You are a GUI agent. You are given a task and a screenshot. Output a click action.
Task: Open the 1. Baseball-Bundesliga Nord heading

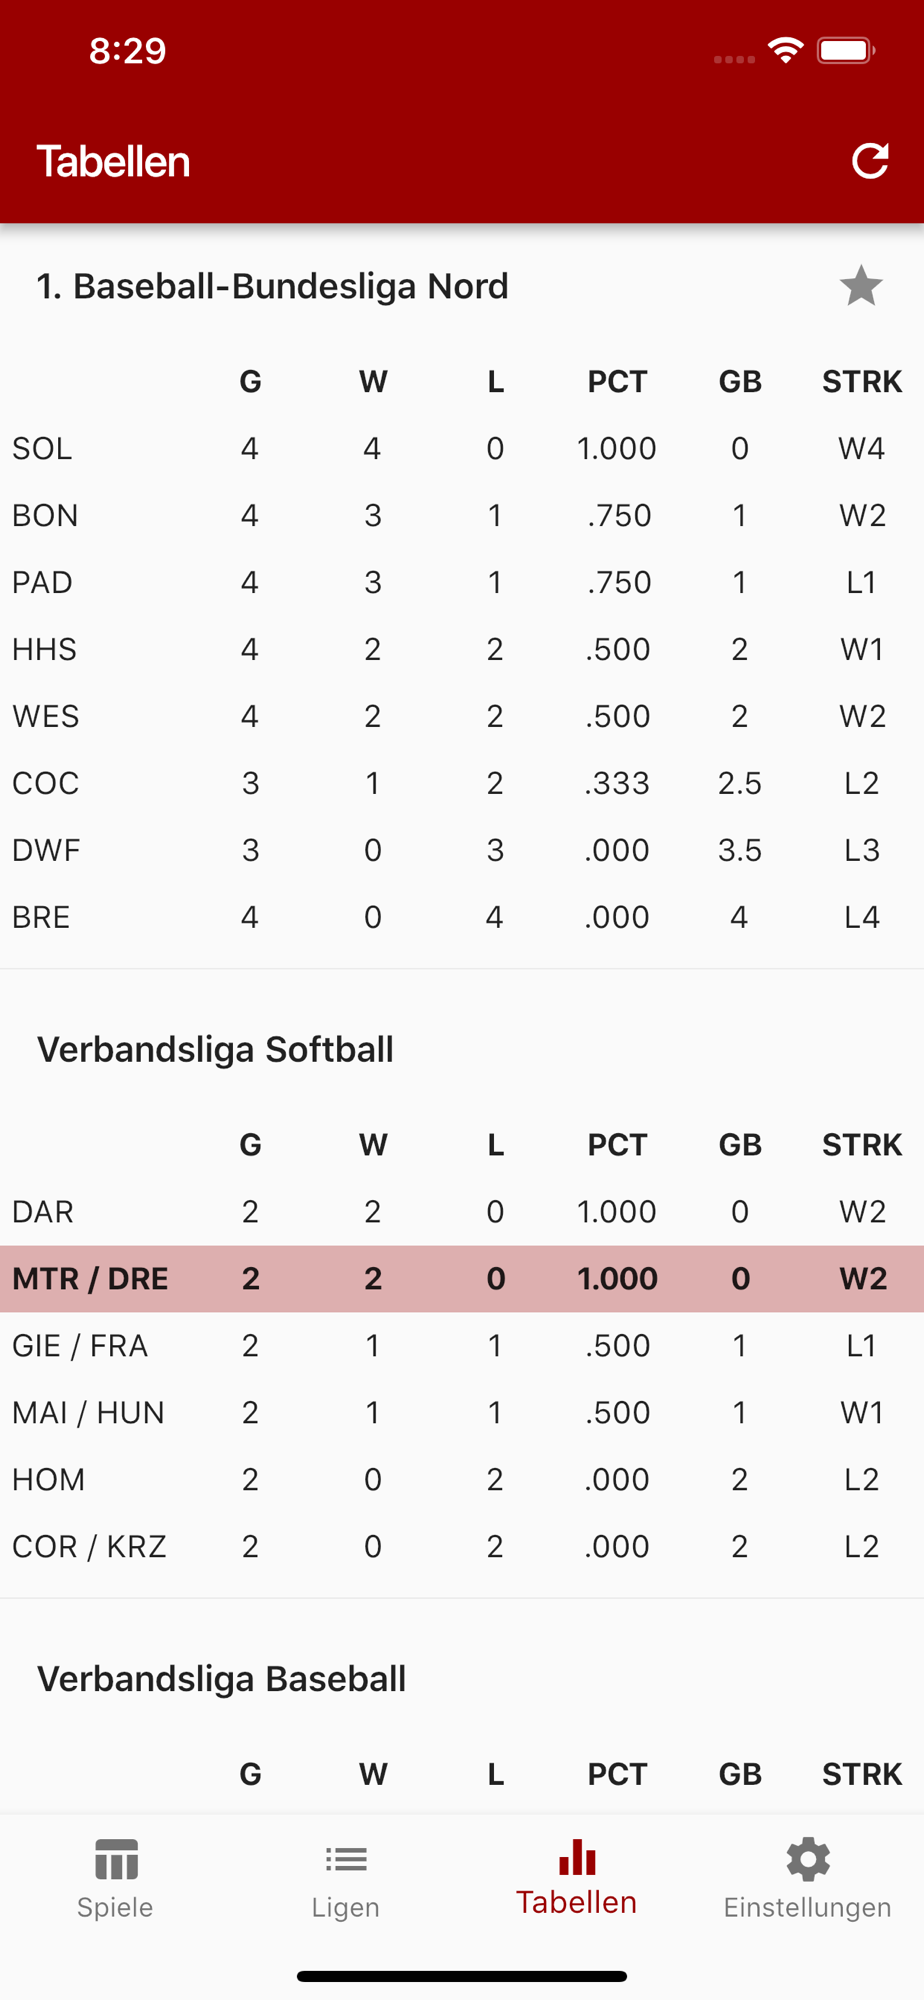coord(272,287)
